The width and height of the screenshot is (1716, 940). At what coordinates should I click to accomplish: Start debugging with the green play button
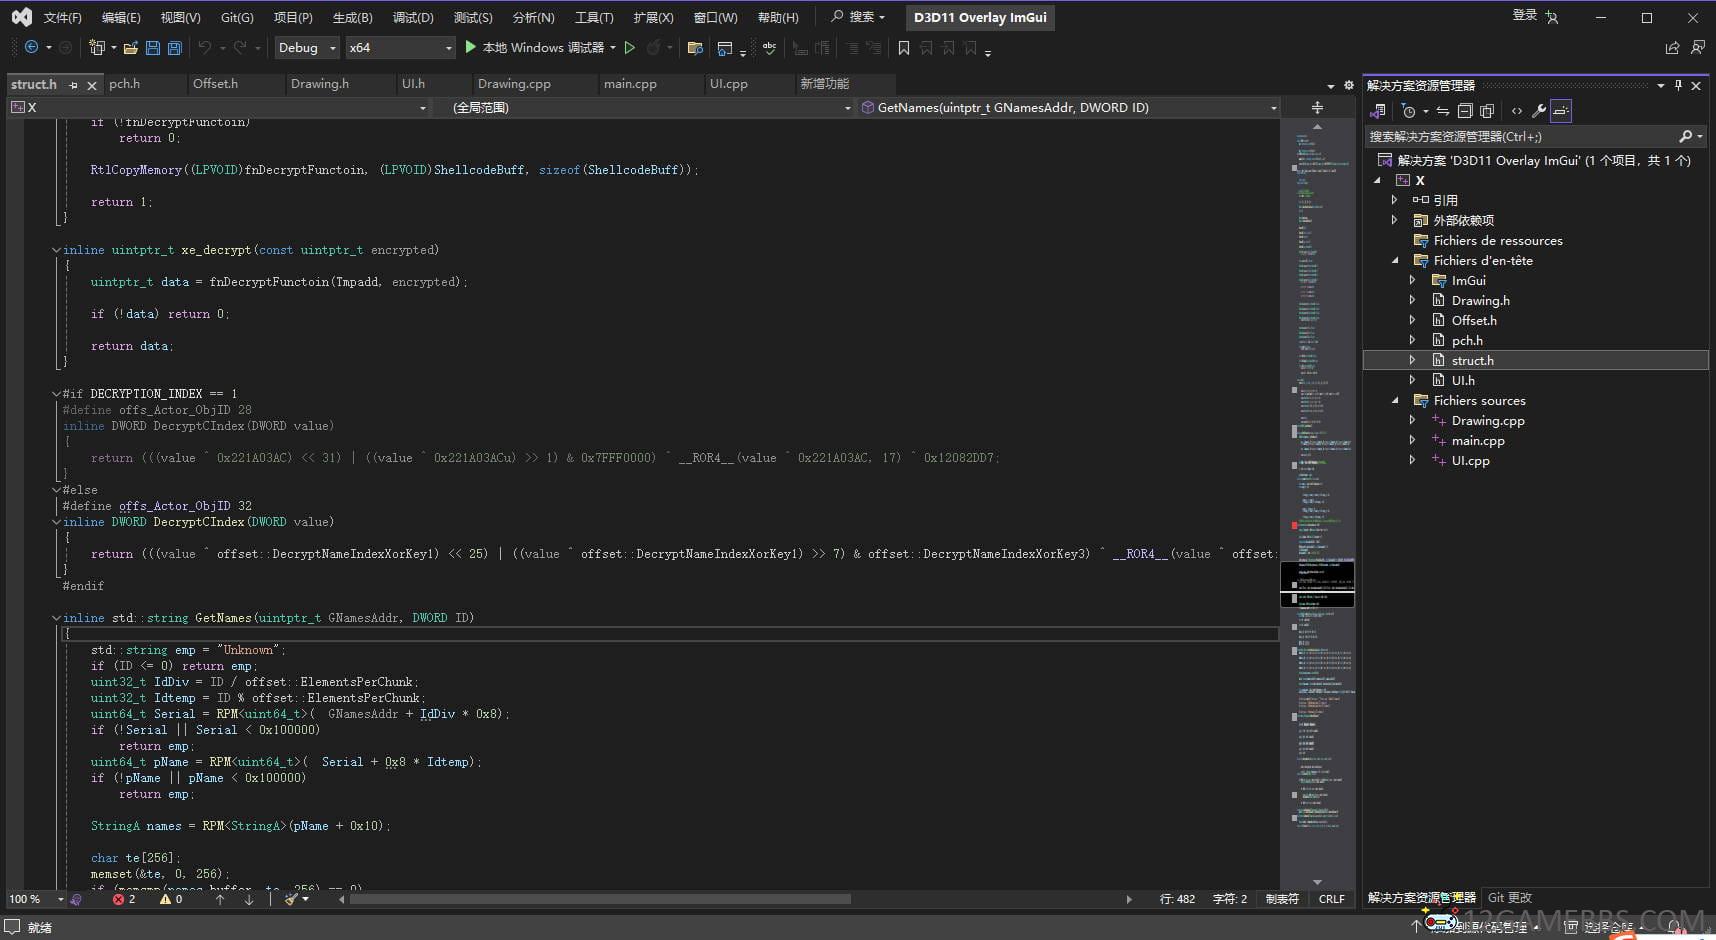(x=471, y=47)
